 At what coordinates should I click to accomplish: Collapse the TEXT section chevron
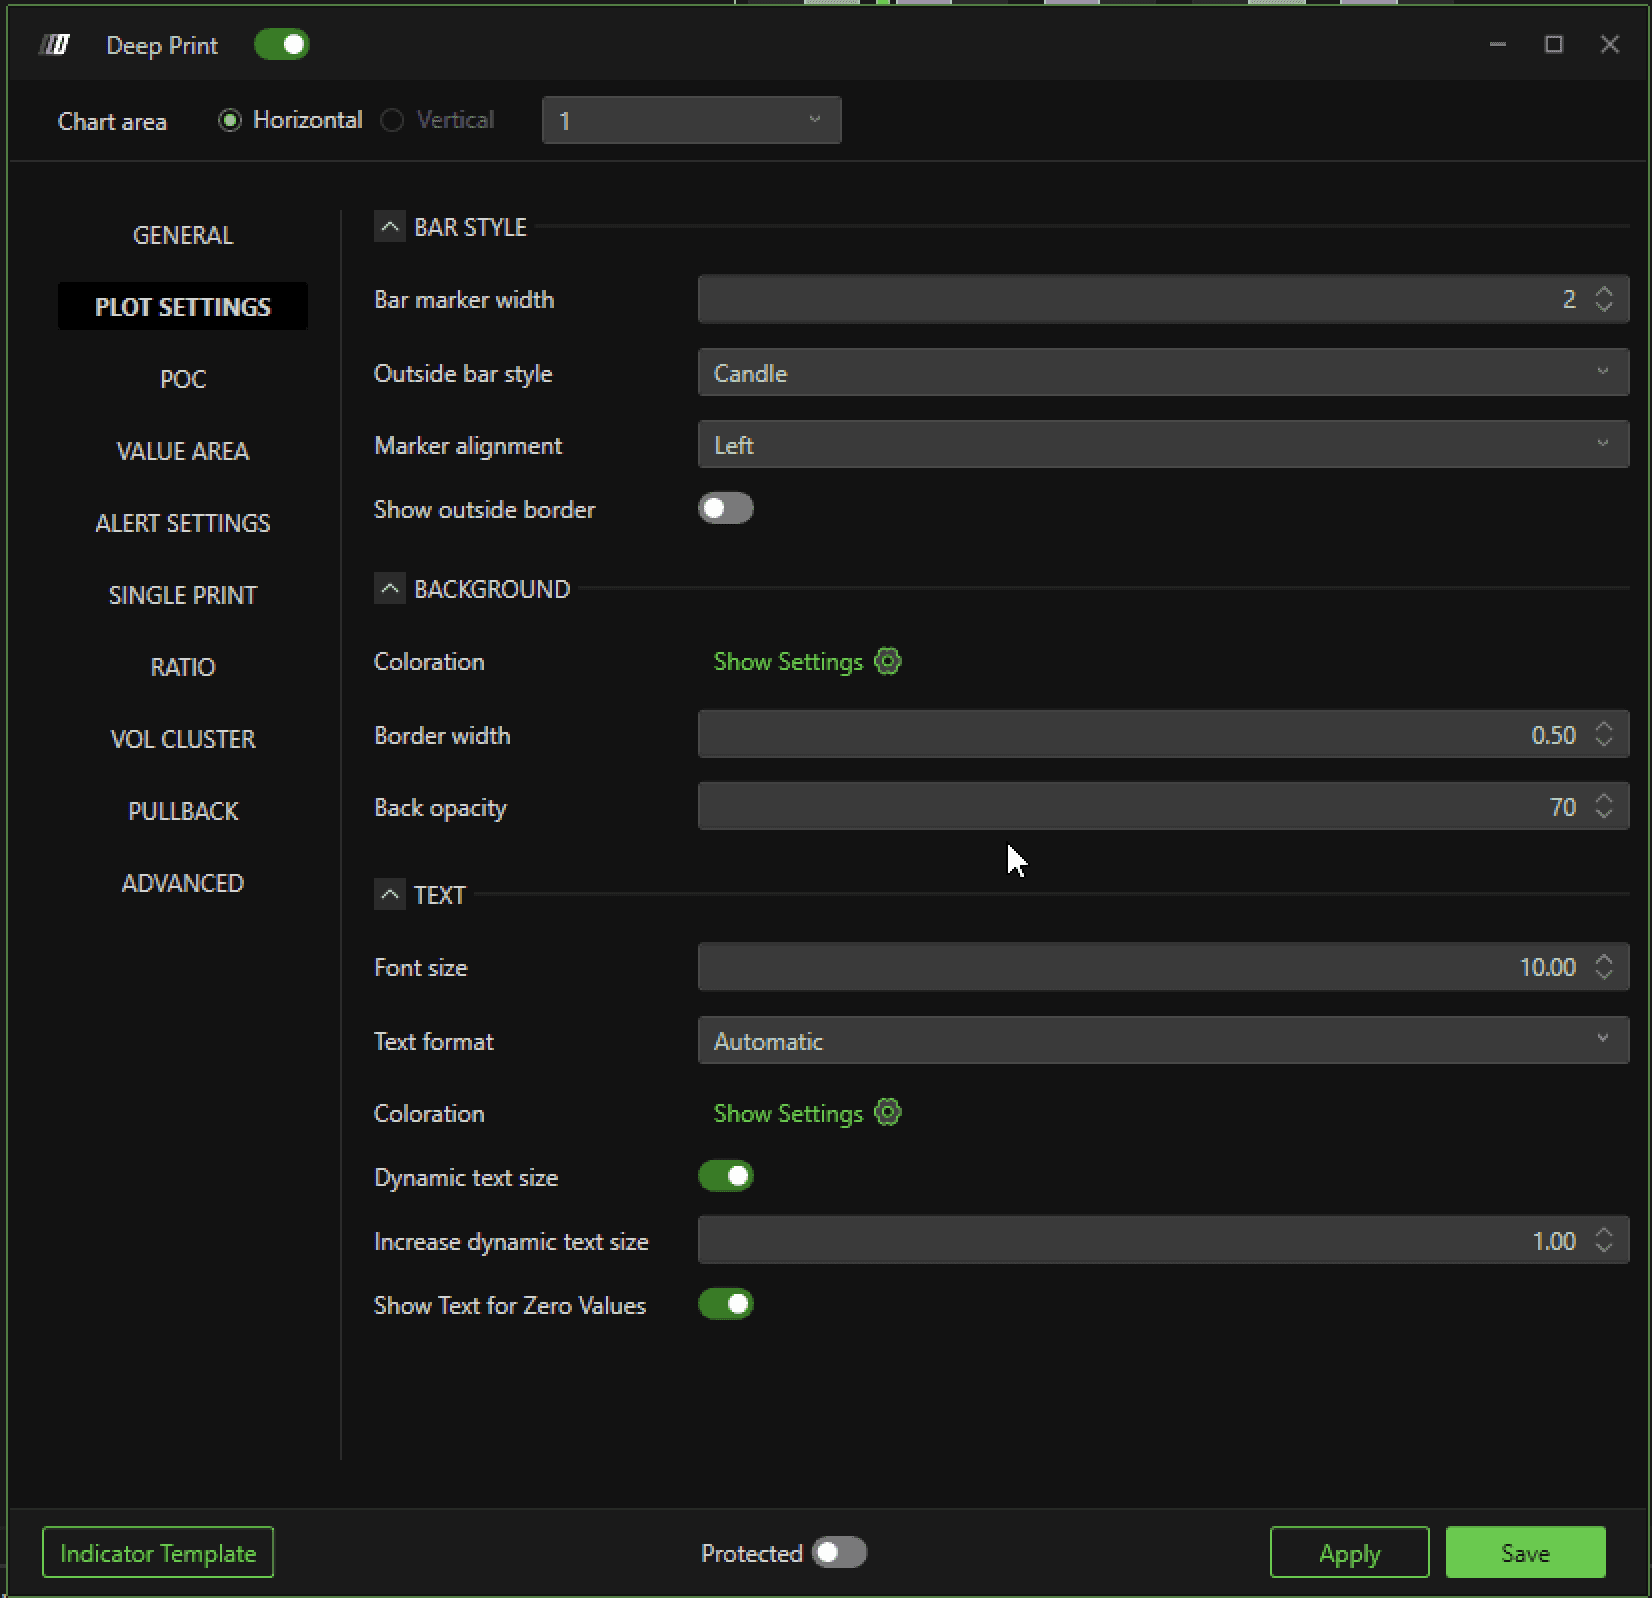[x=390, y=894]
